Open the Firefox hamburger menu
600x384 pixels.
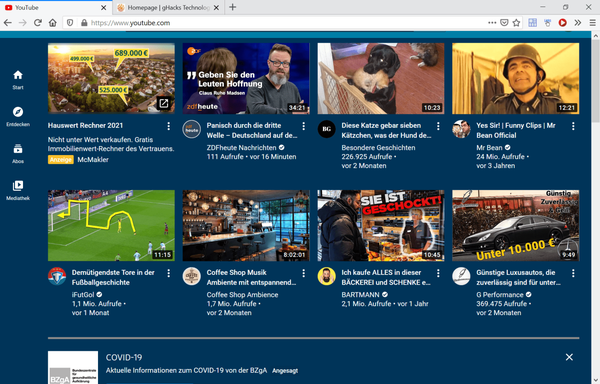pos(592,23)
